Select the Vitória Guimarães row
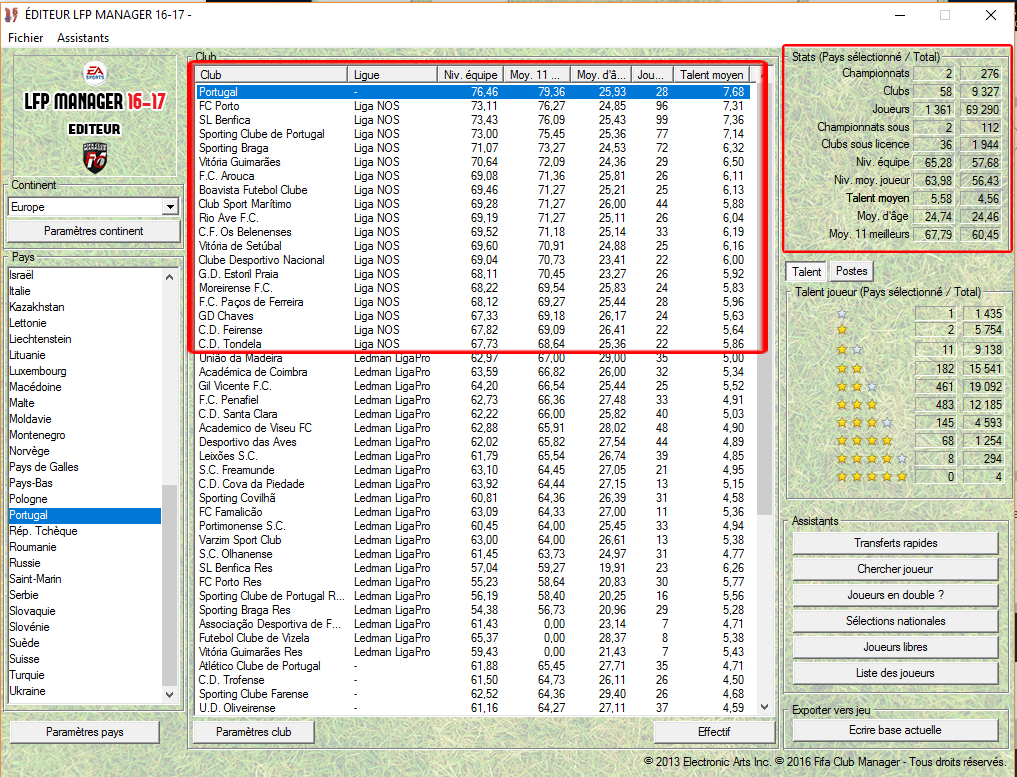Image resolution: width=1017 pixels, height=777 pixels. coord(473,162)
